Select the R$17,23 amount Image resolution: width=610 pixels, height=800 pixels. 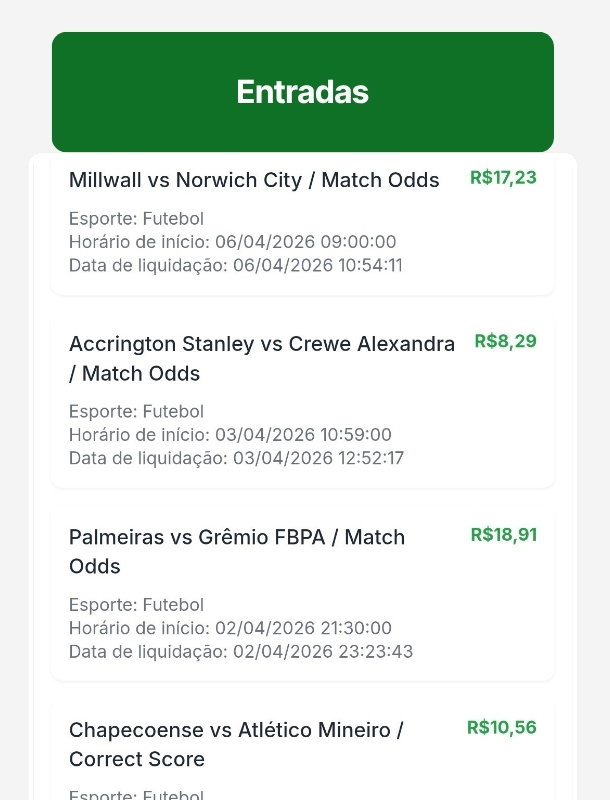pos(503,178)
